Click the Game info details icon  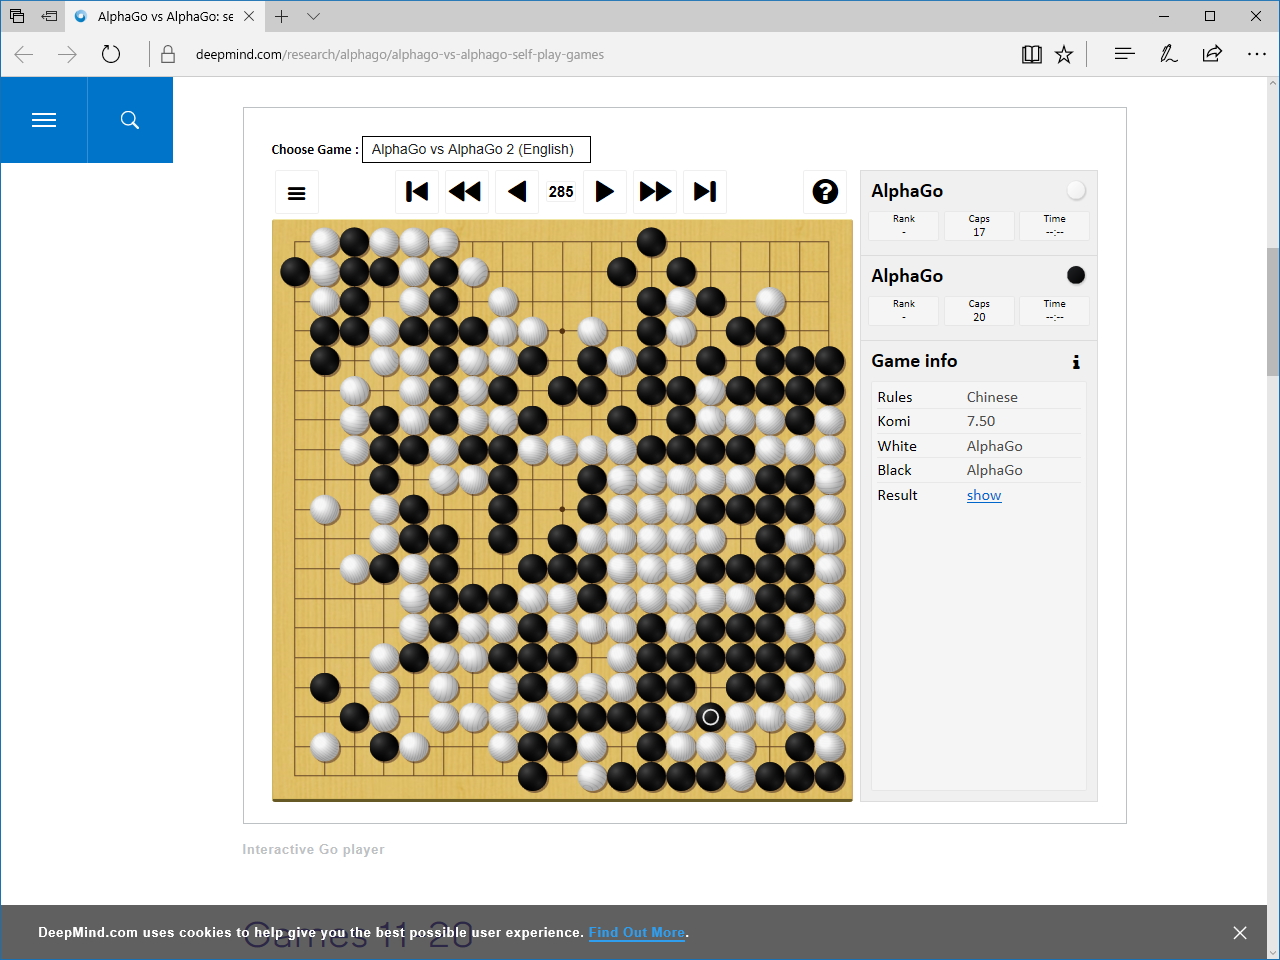click(x=1076, y=362)
